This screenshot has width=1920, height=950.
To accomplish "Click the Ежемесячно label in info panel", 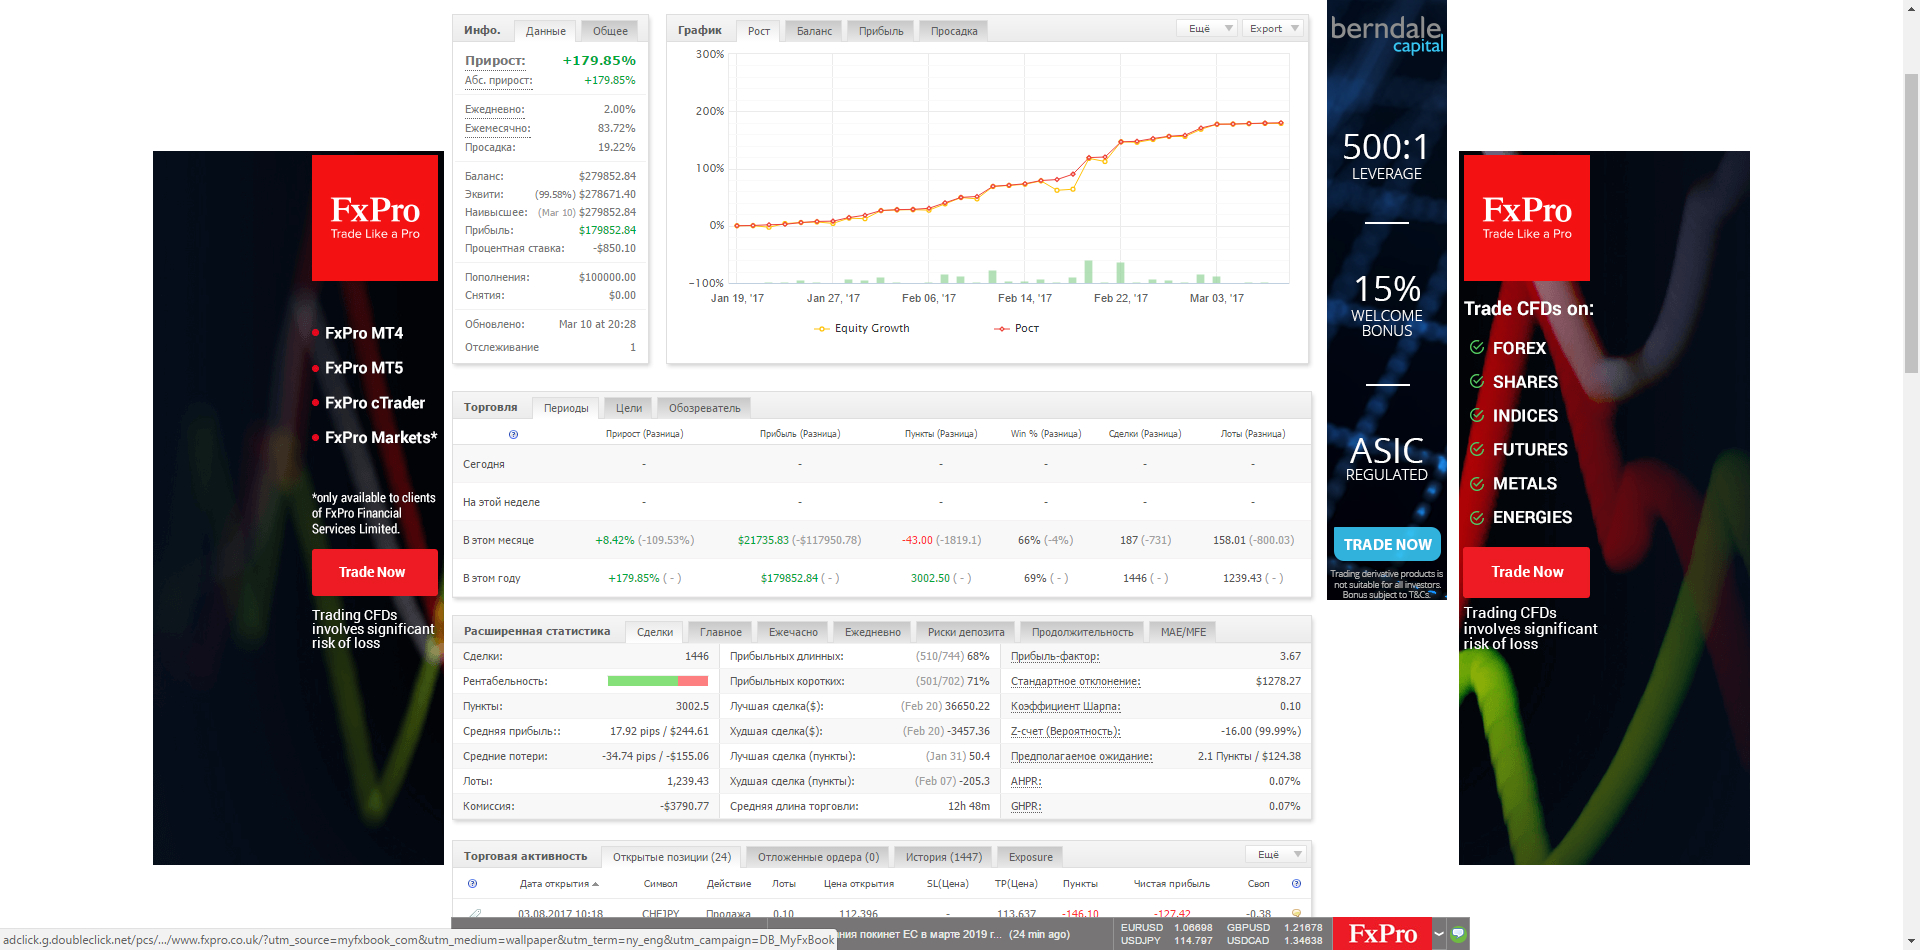I will (x=498, y=128).
